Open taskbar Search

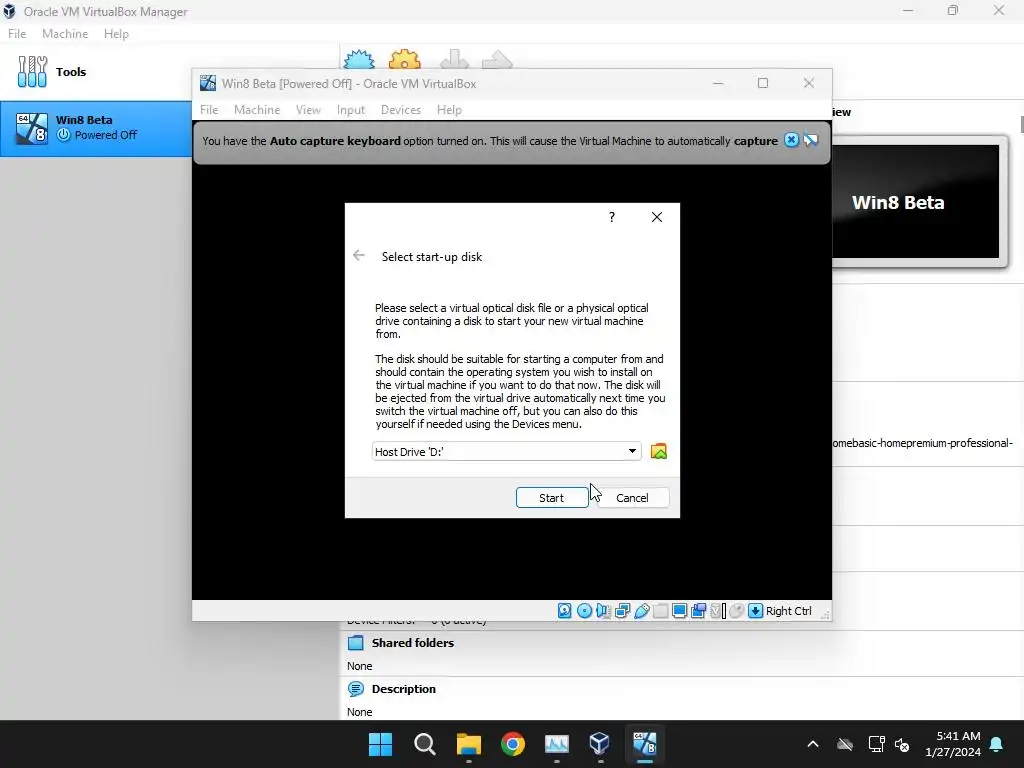coord(424,744)
